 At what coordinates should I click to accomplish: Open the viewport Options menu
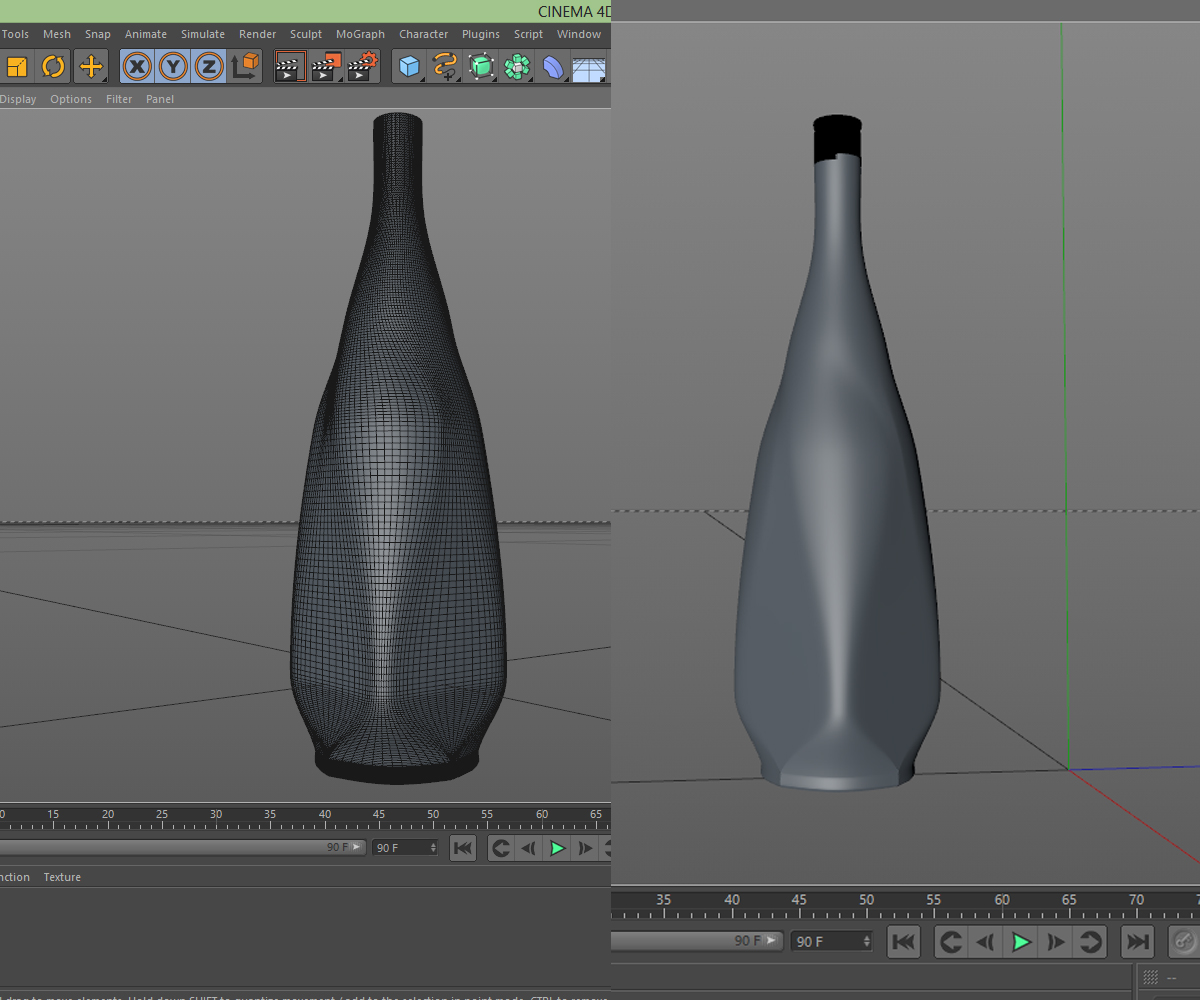pyautogui.click(x=71, y=99)
